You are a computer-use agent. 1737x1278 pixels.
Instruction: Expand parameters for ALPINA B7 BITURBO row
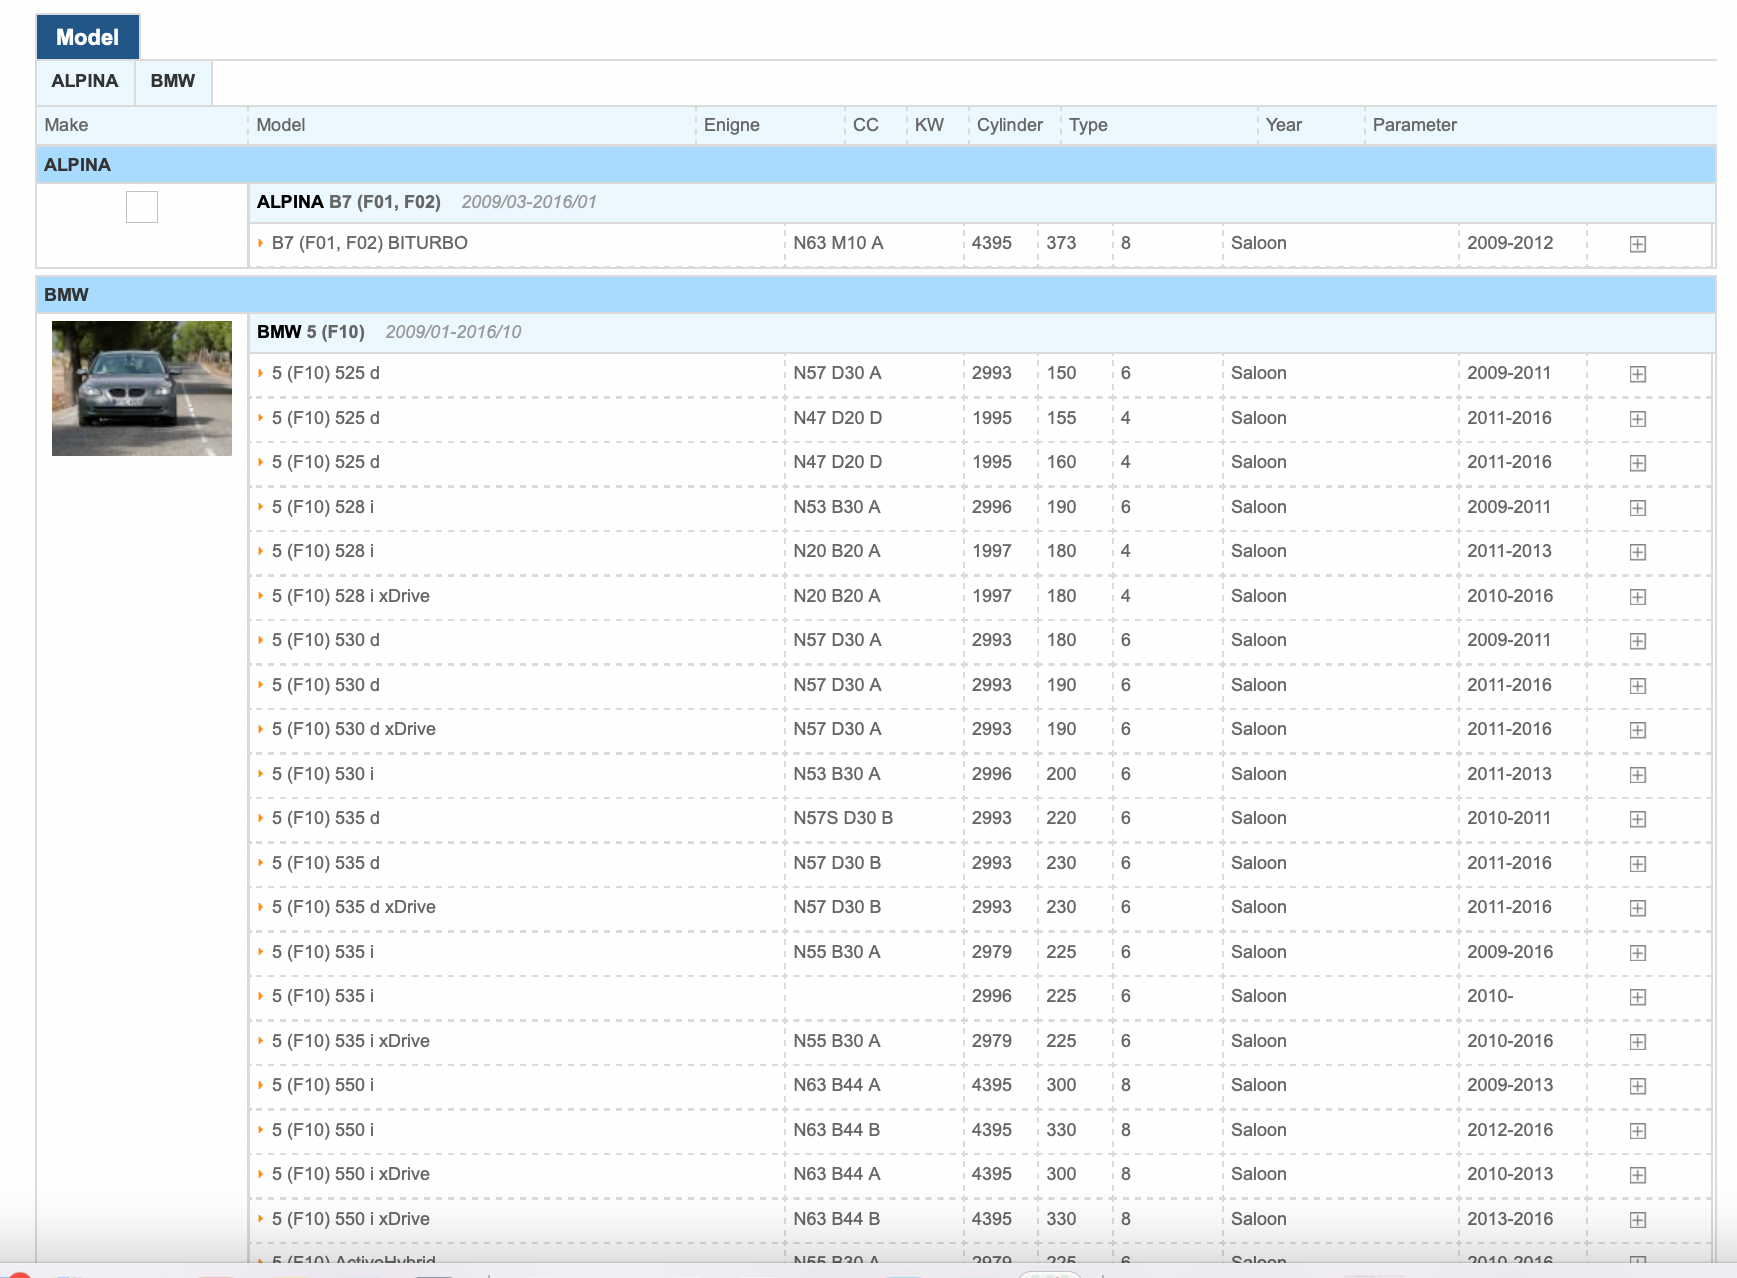tap(1637, 244)
